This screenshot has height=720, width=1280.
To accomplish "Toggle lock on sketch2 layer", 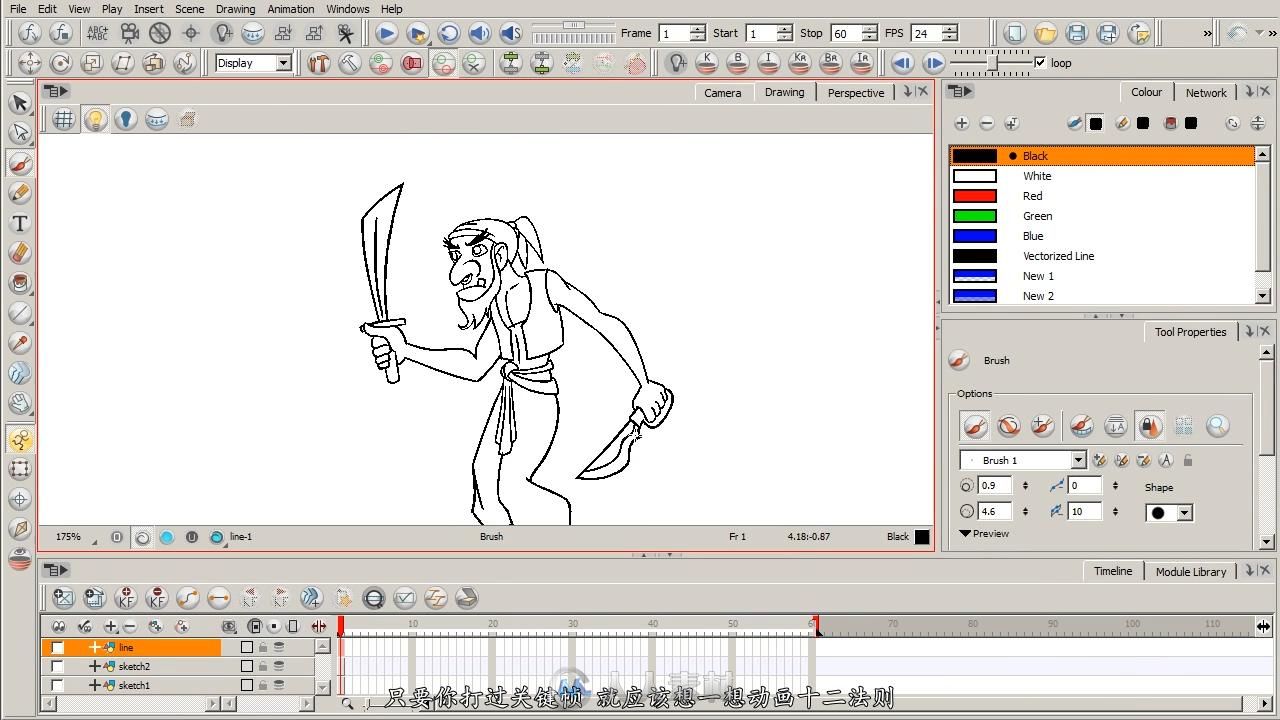I will [x=263, y=666].
